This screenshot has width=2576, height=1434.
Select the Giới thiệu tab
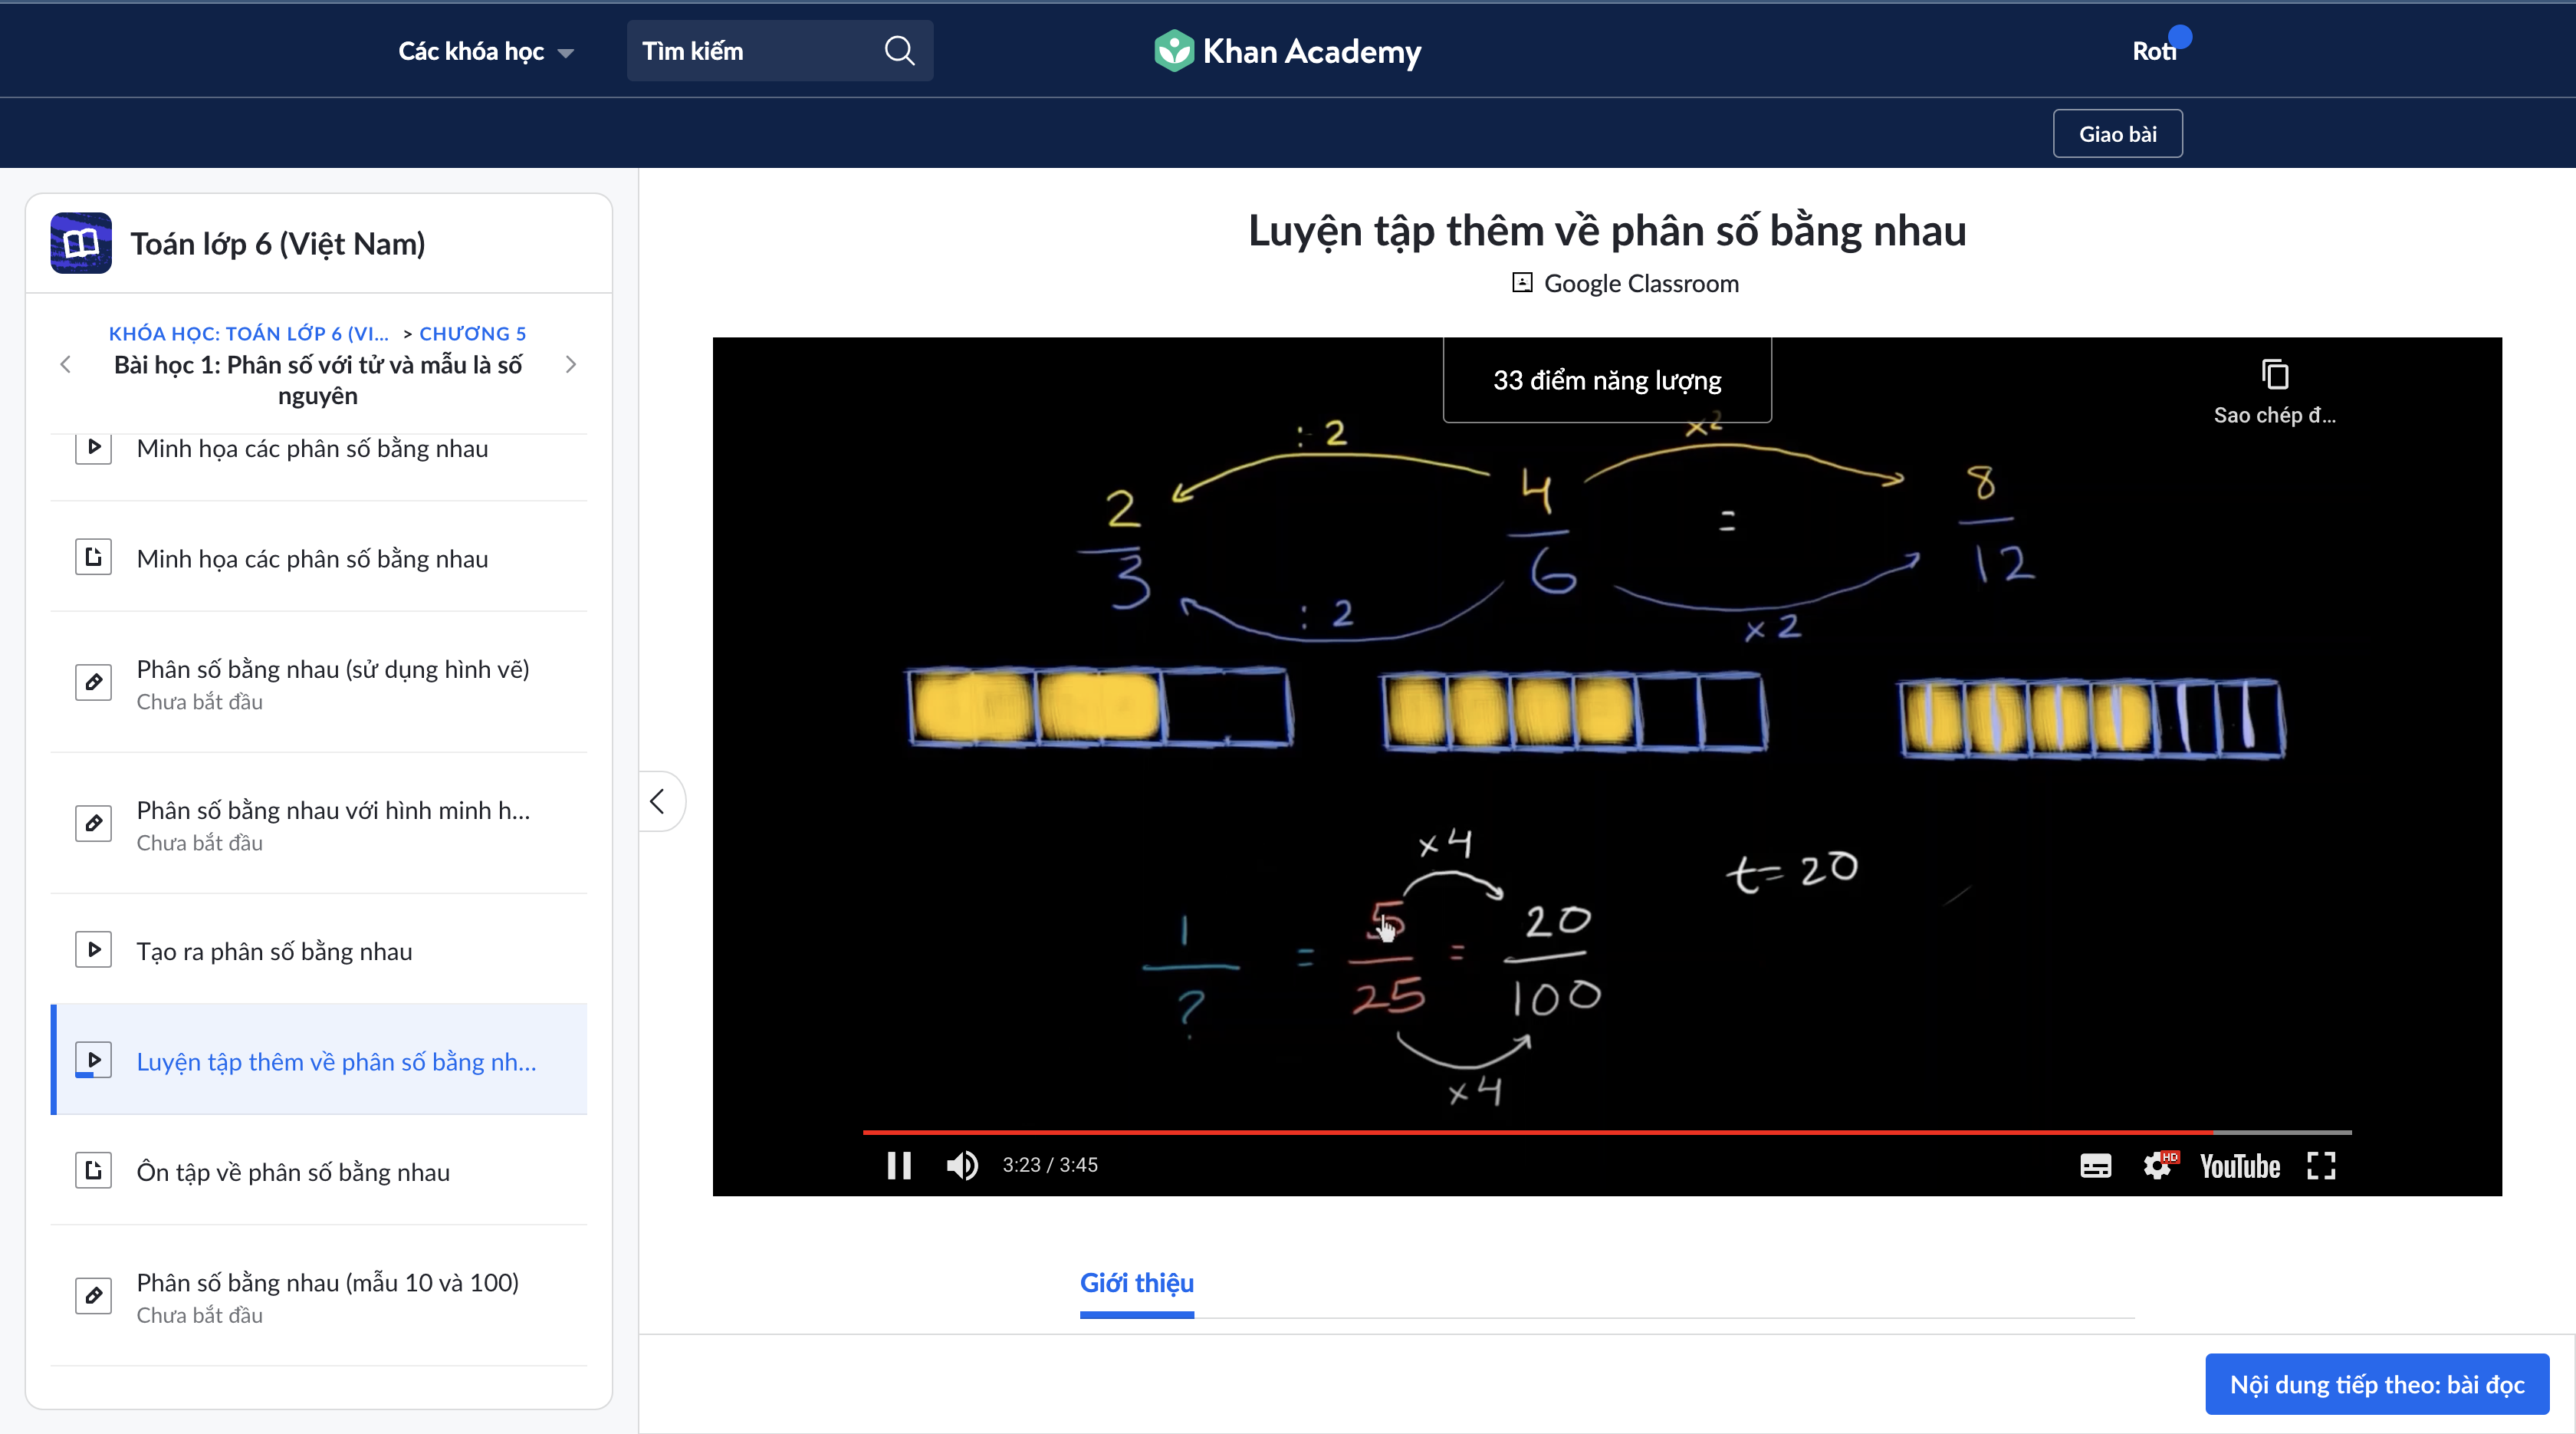tap(1136, 1283)
